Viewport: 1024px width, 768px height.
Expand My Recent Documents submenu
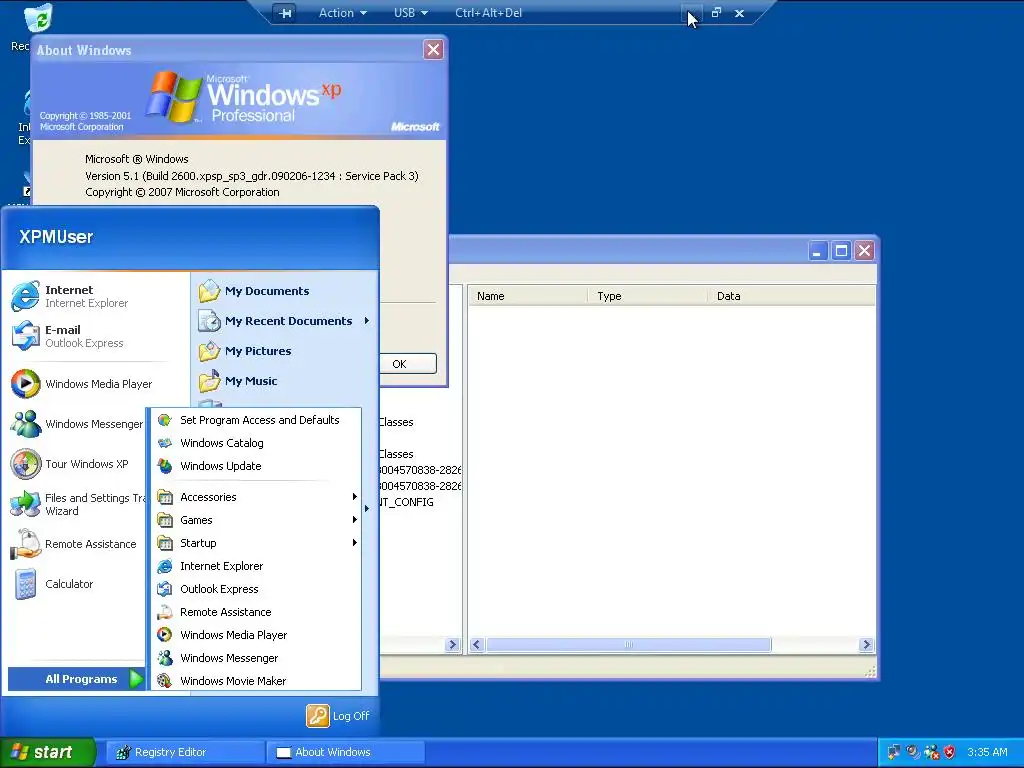pyautogui.click(x=284, y=321)
